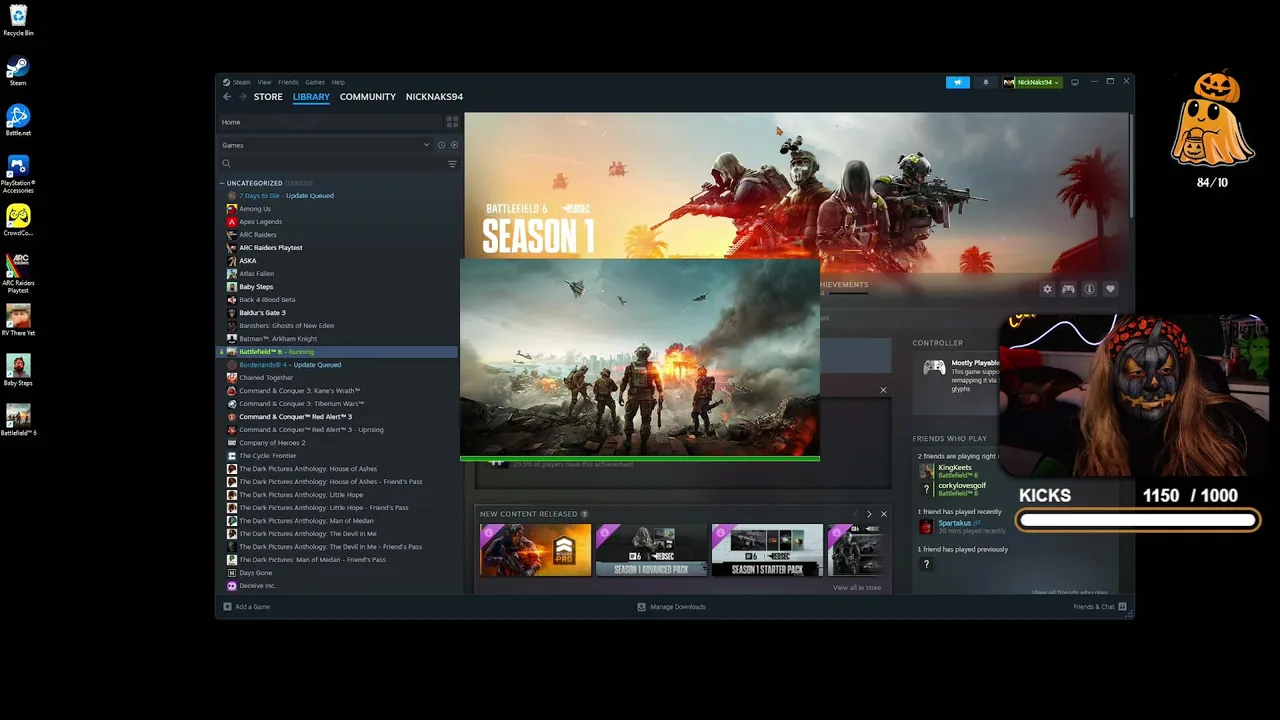The image size is (1280, 720).
Task: Click the New Content Released help icon
Action: point(585,514)
